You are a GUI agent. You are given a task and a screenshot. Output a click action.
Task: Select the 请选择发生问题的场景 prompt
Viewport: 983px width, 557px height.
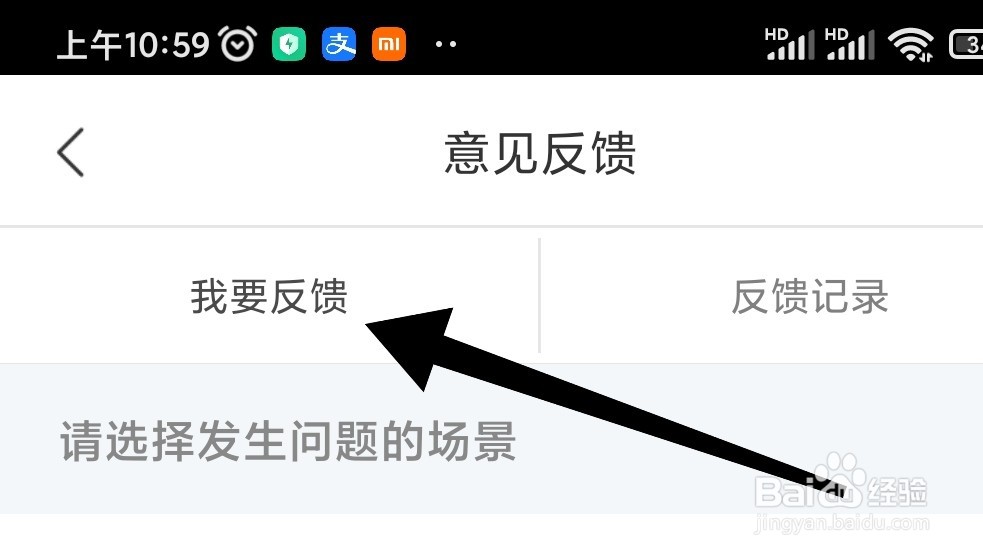(288, 442)
